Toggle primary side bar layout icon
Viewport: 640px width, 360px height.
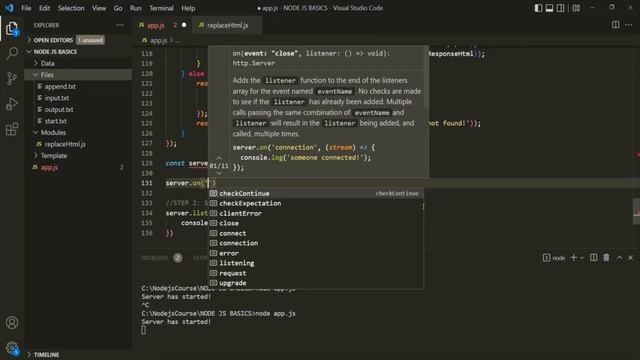tap(538, 8)
